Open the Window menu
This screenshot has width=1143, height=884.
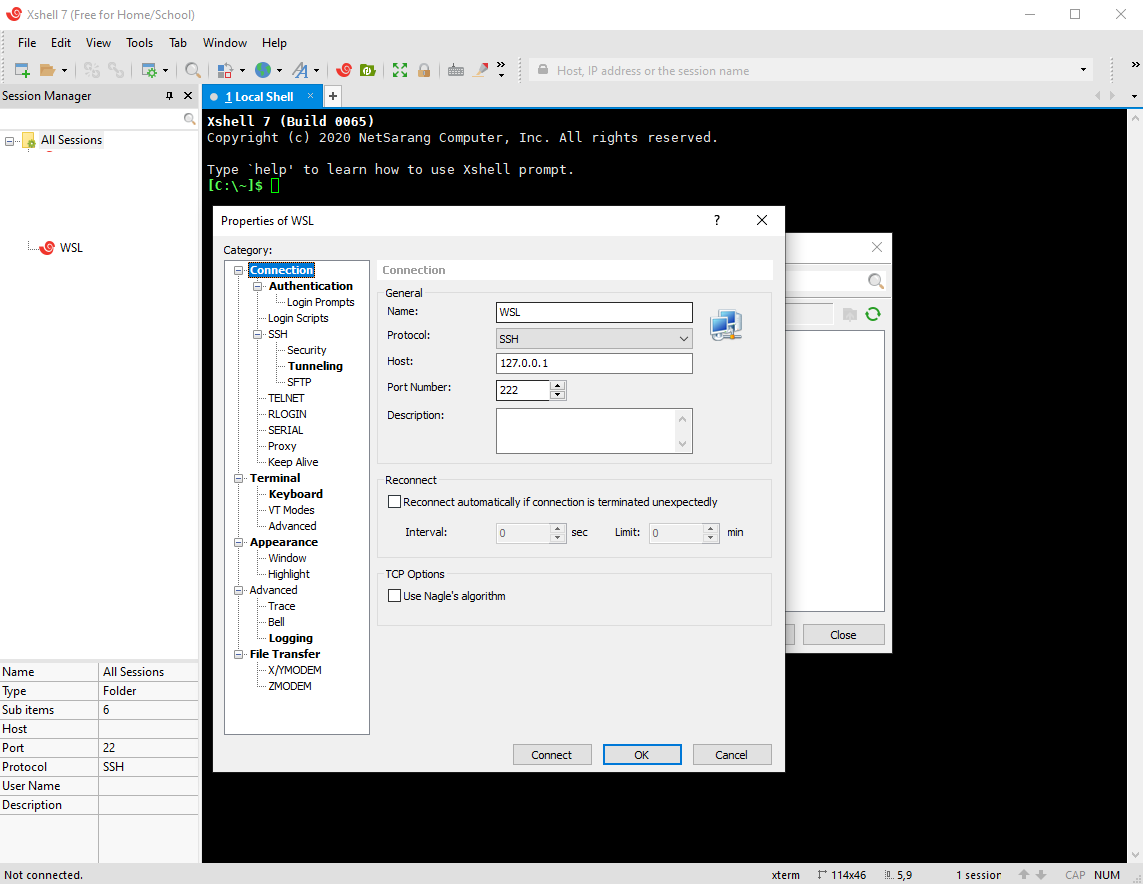[x=225, y=43]
